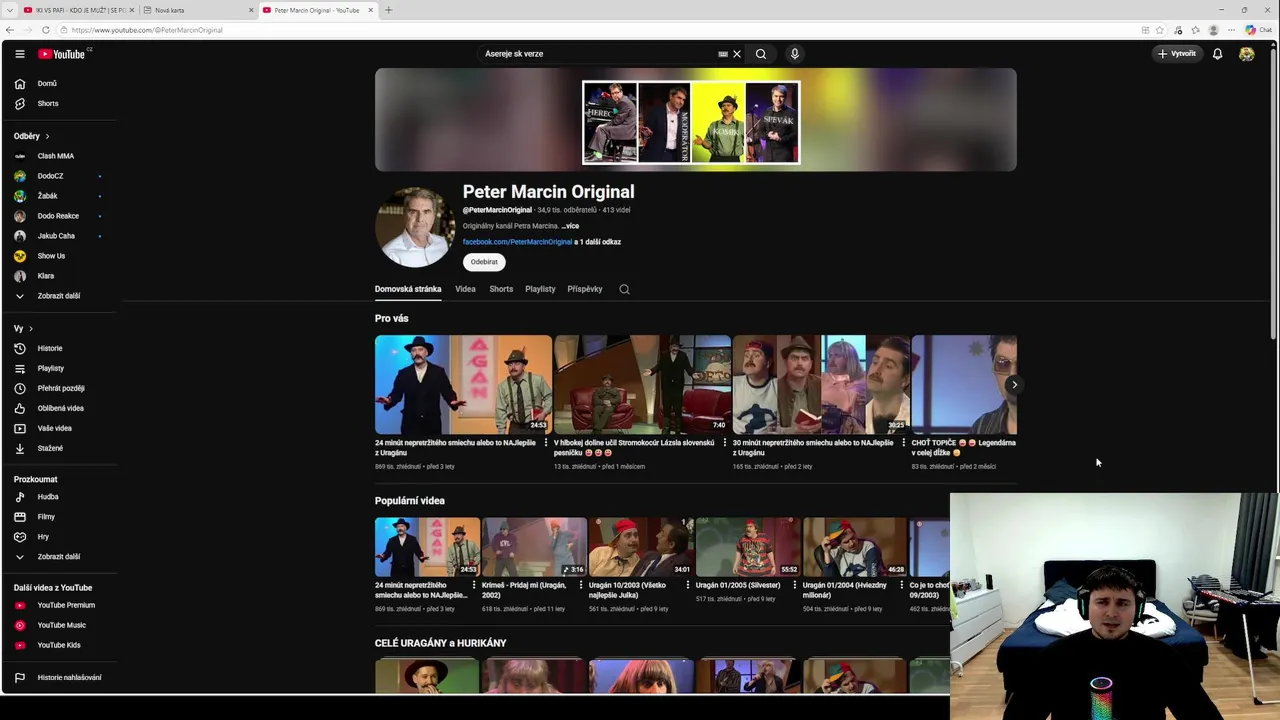The height and width of the screenshot is (720, 1280).
Task: Open YouTube Kids link
Action: pos(60,645)
